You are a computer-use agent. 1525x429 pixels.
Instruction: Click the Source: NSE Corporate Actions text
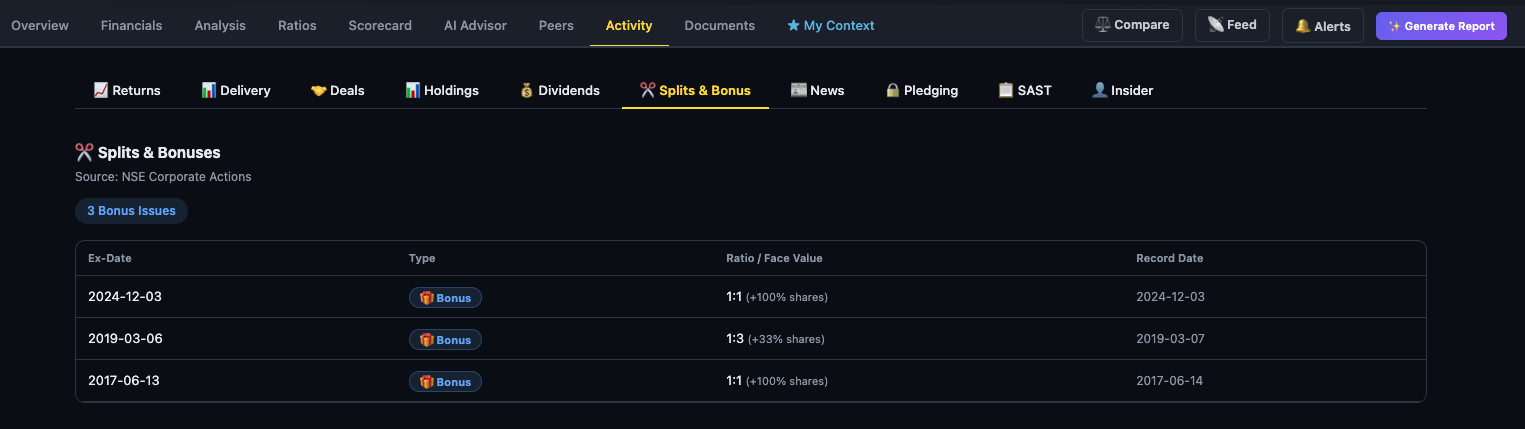[x=163, y=177]
